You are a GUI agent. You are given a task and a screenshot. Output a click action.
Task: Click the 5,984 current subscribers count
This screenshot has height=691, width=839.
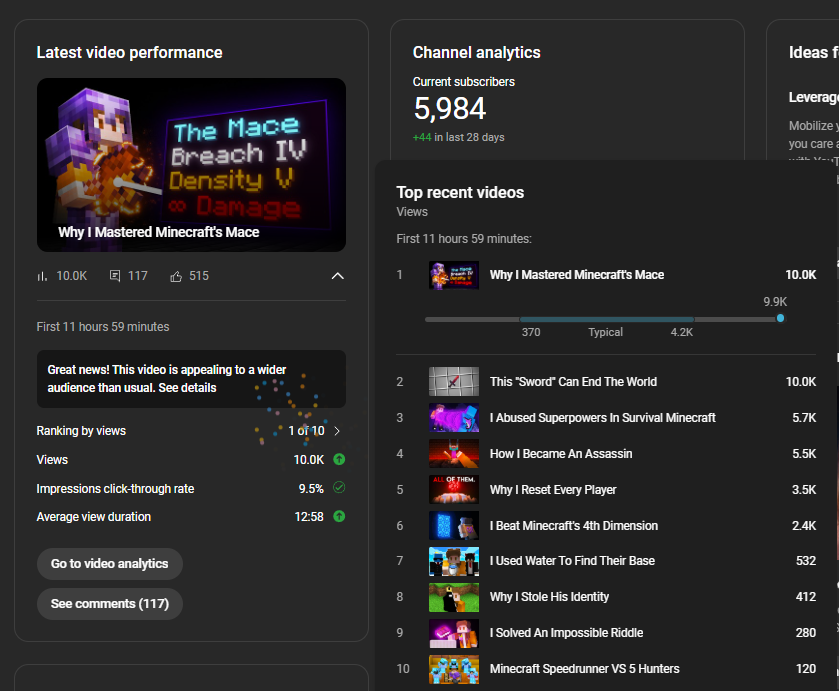click(x=449, y=109)
